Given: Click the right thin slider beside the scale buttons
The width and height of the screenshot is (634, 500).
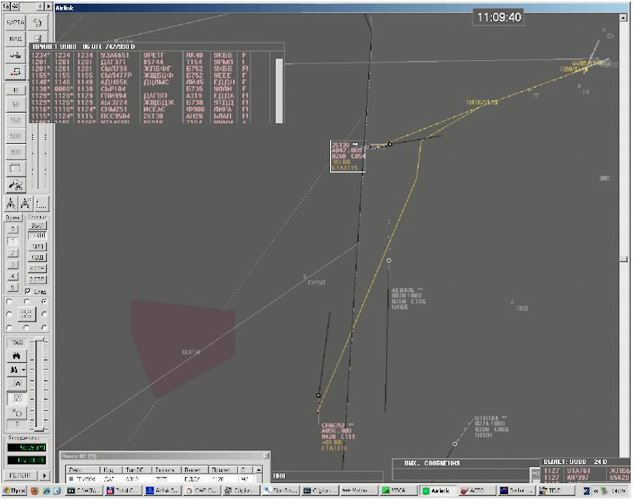Looking at the screenshot, I should 45,156.
